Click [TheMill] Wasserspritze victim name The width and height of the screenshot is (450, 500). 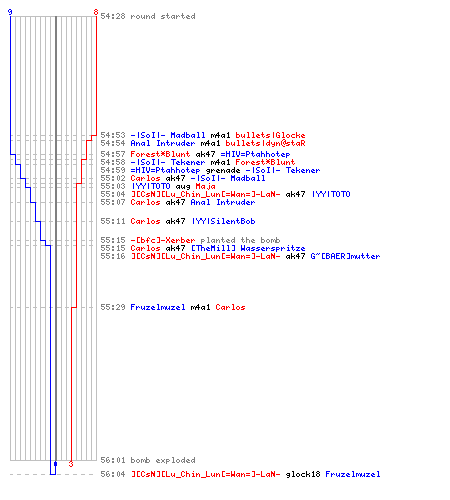[248, 248]
